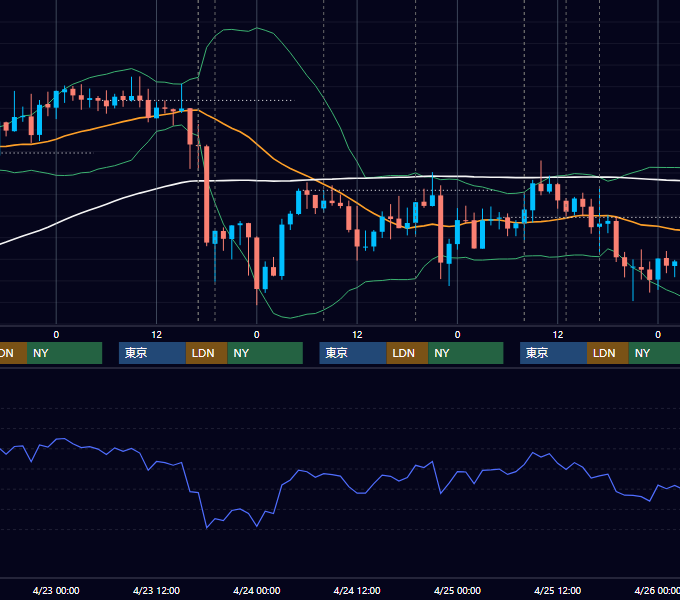Select the NY session block spanning 4/25 00:00

(466, 353)
